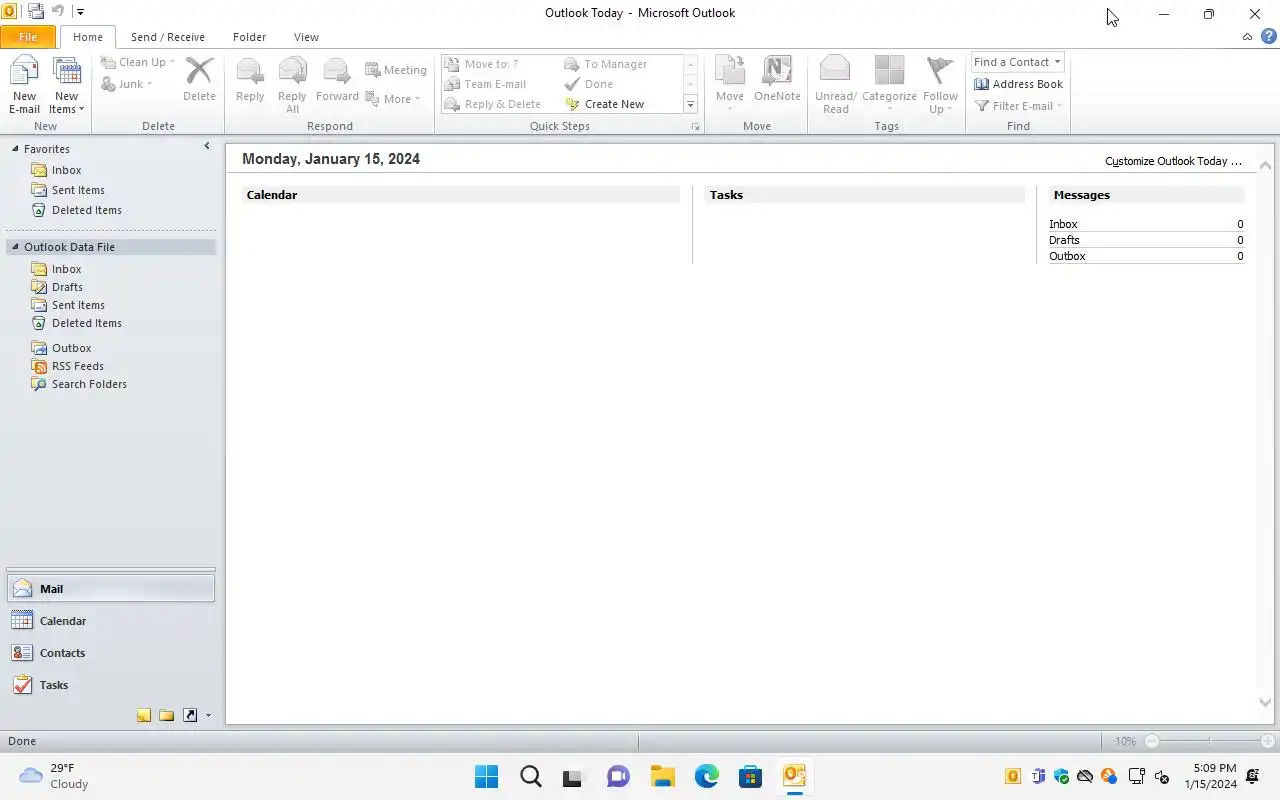The height and width of the screenshot is (800, 1280).
Task: Click the Outlook system tray icon
Action: point(1013,776)
